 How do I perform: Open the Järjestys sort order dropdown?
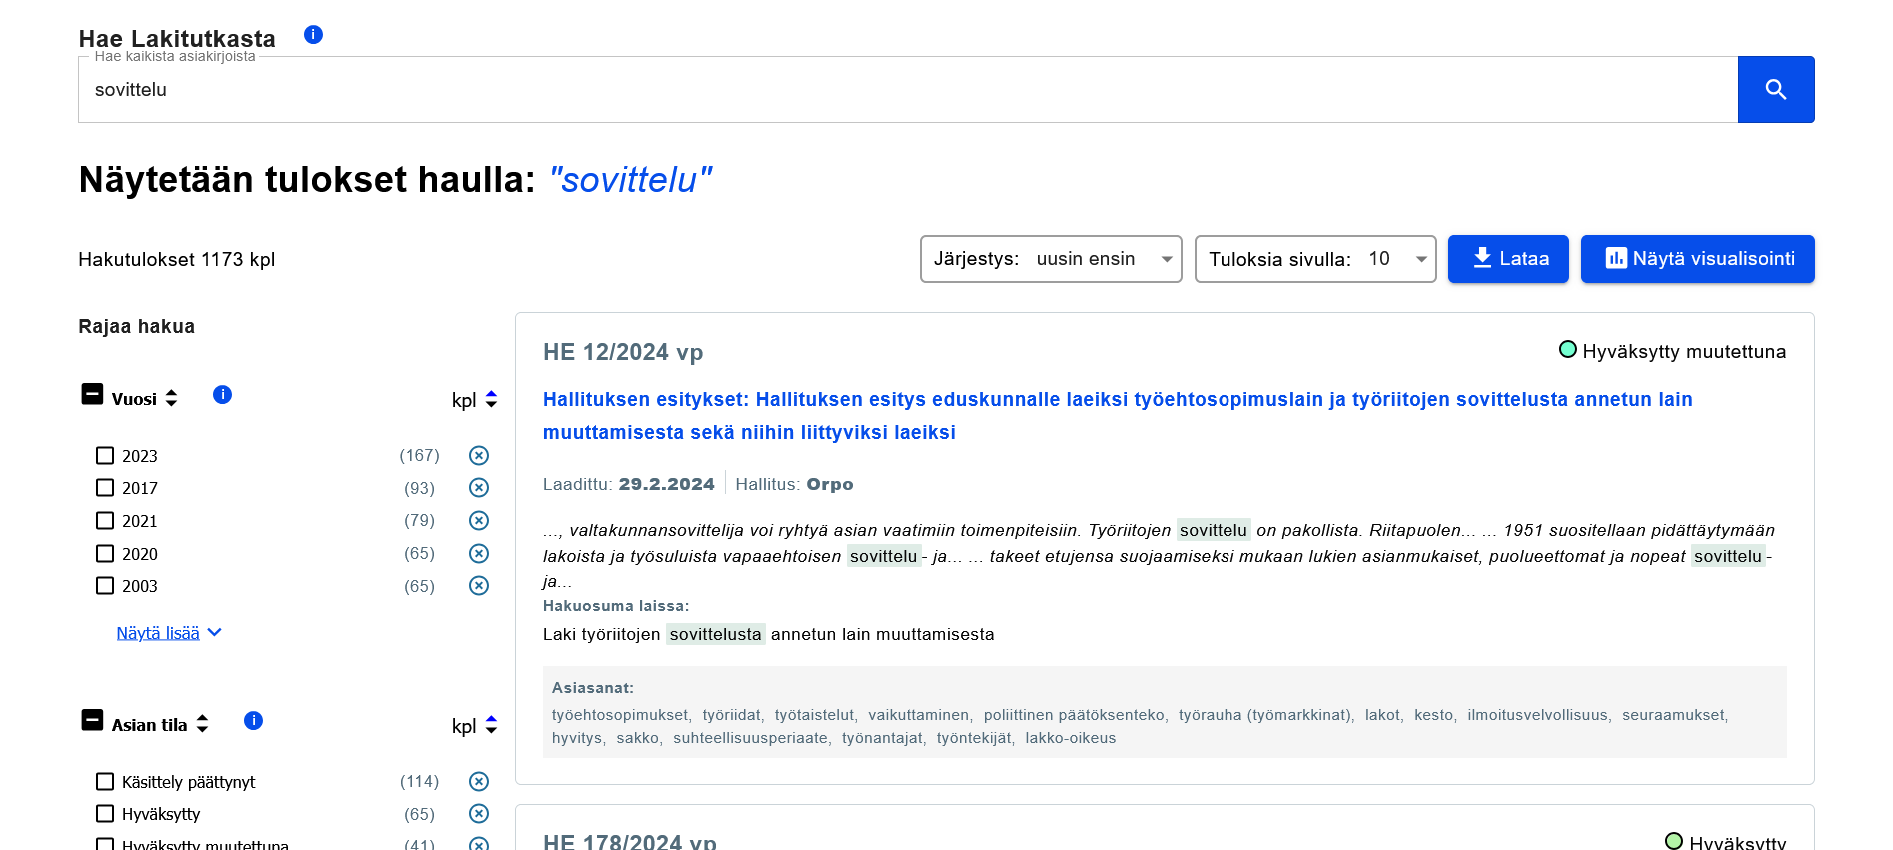click(1050, 259)
